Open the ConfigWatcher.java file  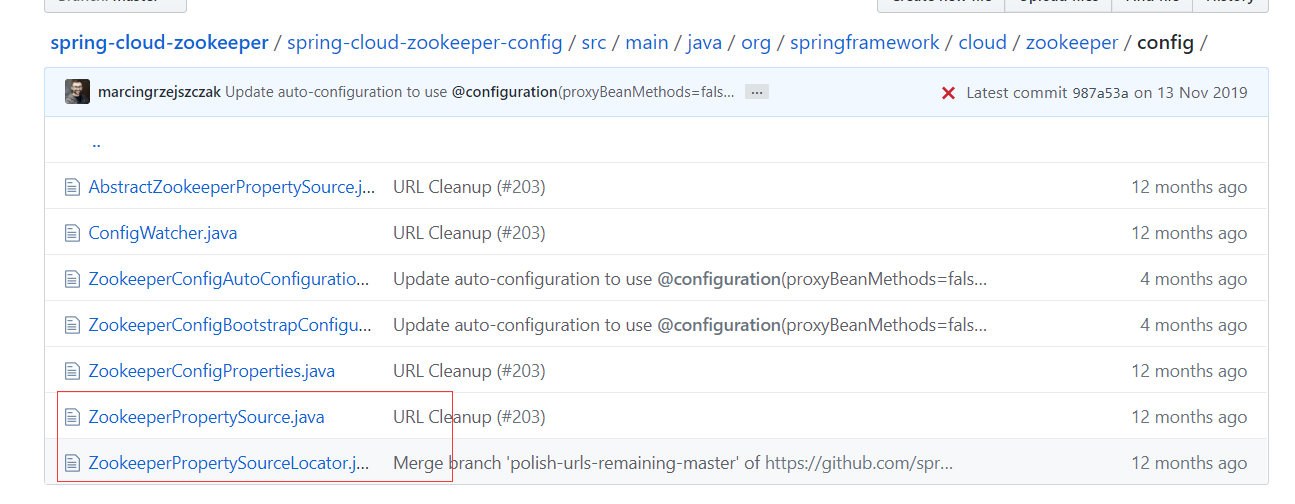pyautogui.click(x=163, y=233)
